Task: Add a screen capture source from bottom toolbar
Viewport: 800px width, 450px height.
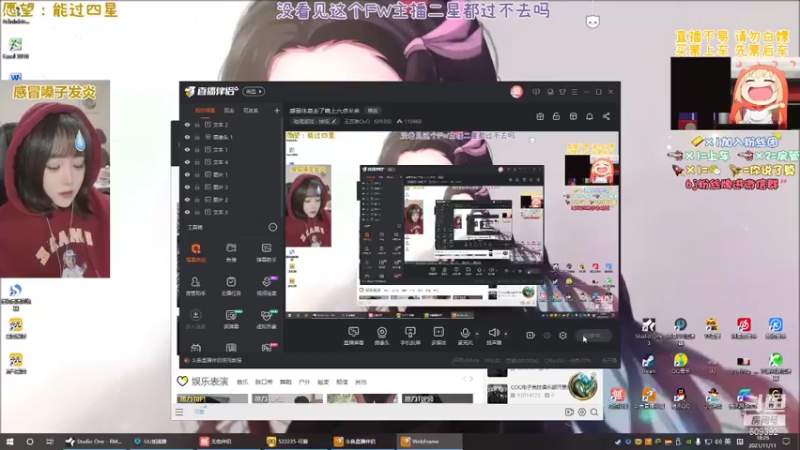Action: point(354,336)
